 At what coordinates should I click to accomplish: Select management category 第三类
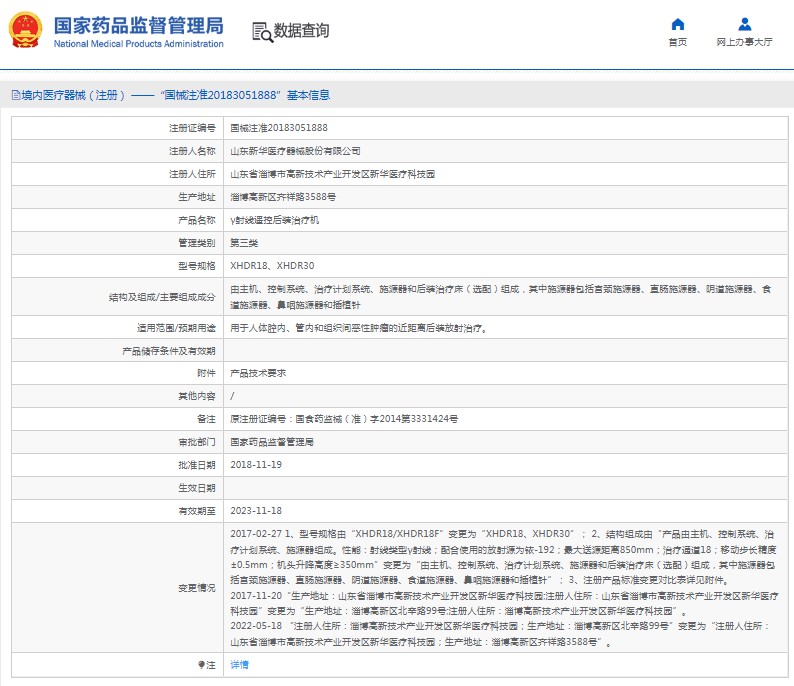(x=244, y=243)
